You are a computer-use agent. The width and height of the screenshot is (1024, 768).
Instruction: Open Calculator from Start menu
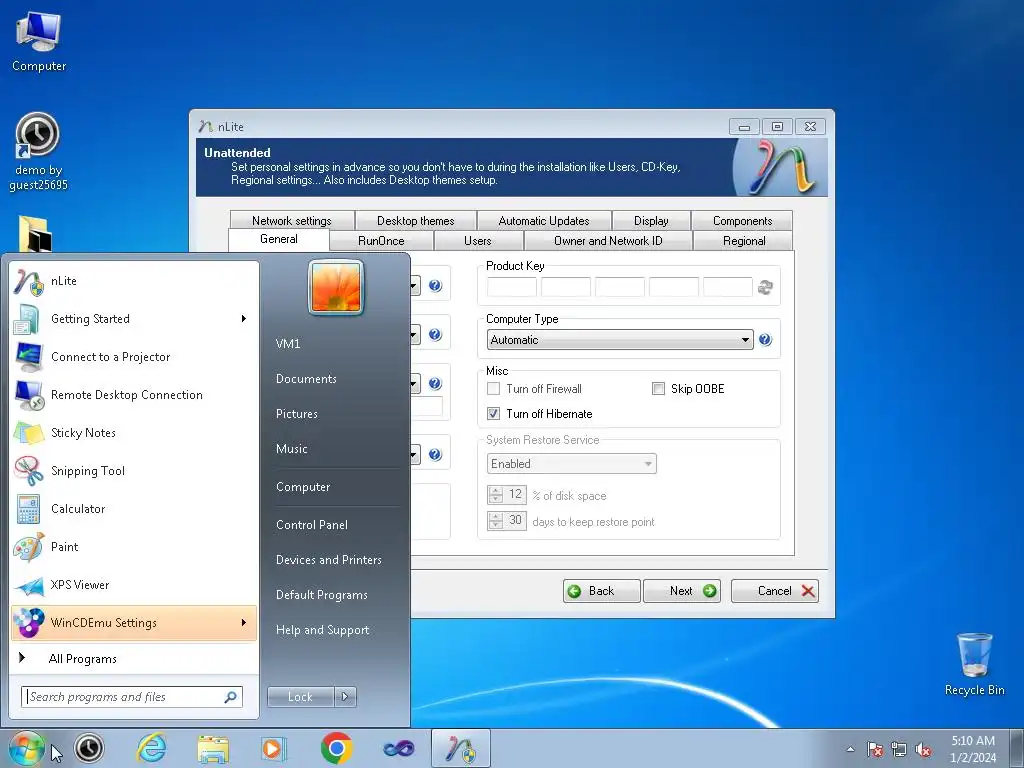134,509
